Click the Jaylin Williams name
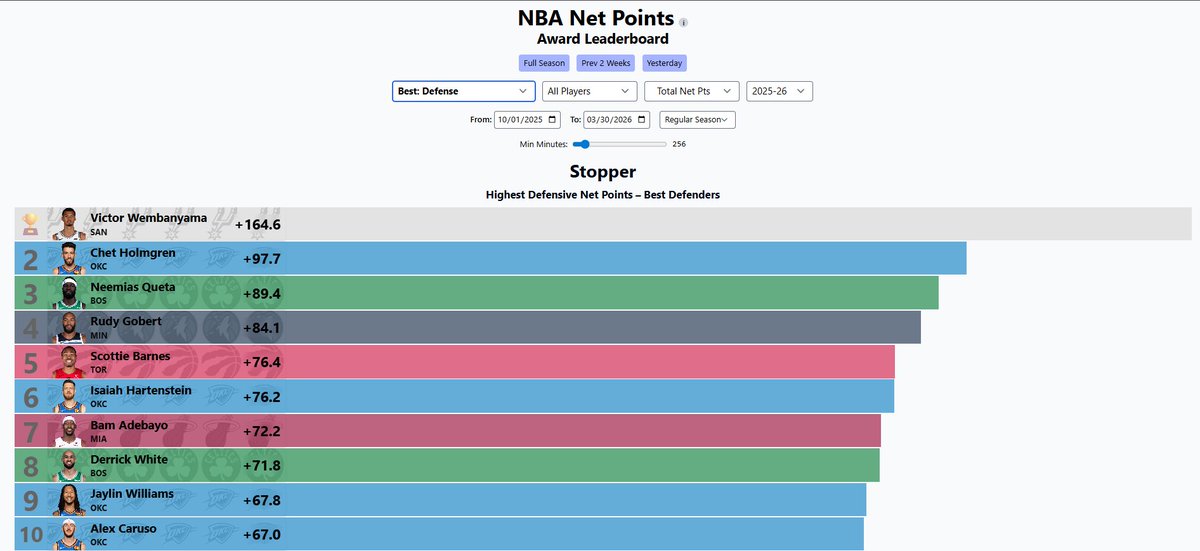This screenshot has height=551, width=1200. tap(132, 494)
